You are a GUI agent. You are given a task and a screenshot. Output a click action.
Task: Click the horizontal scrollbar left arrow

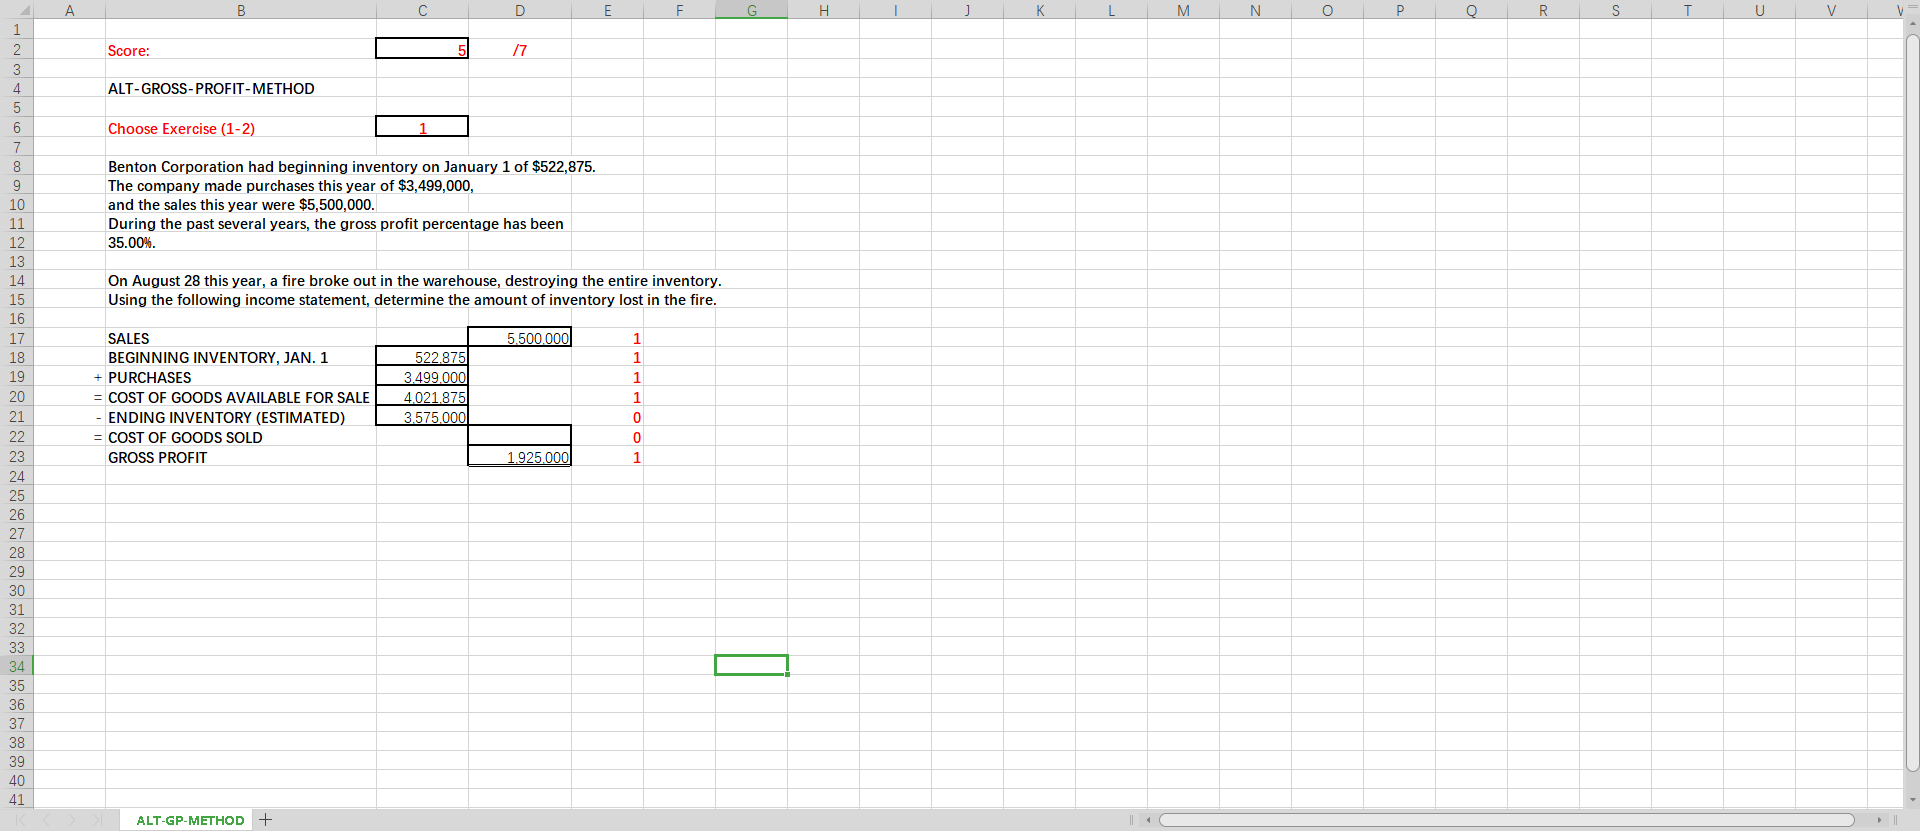1149,820
